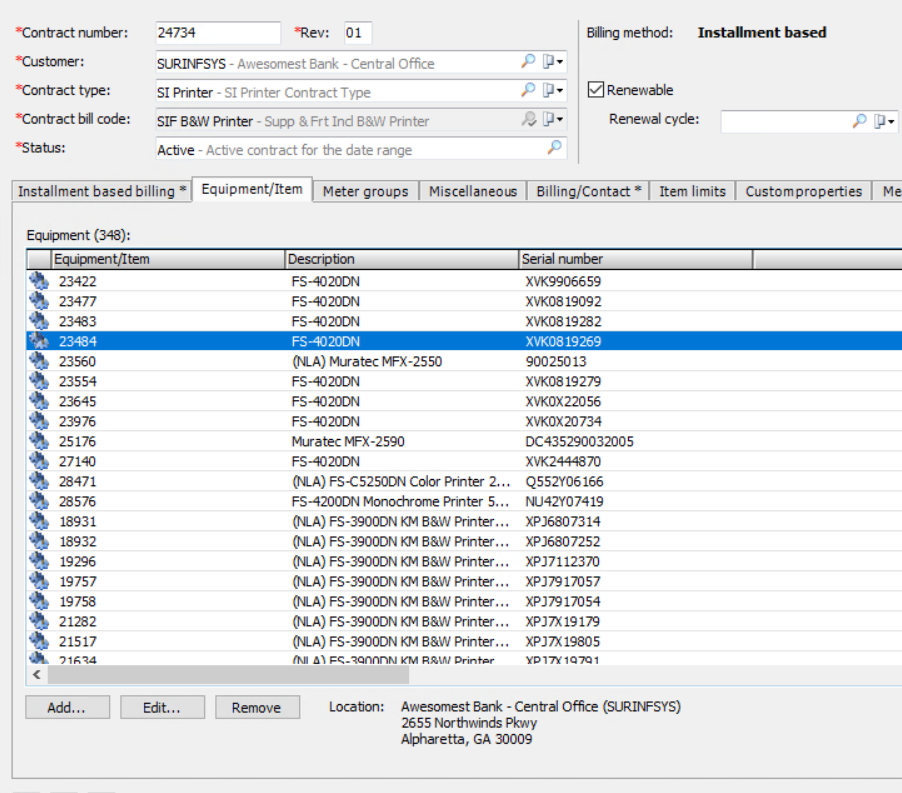Select the FS-4200DN Monochrome Printer description

(x=400, y=501)
